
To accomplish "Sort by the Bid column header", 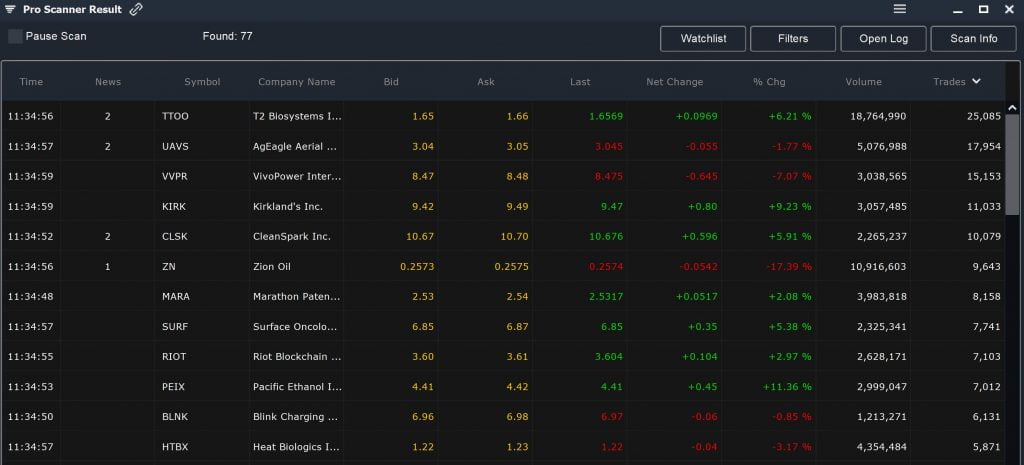I will tap(391, 82).
